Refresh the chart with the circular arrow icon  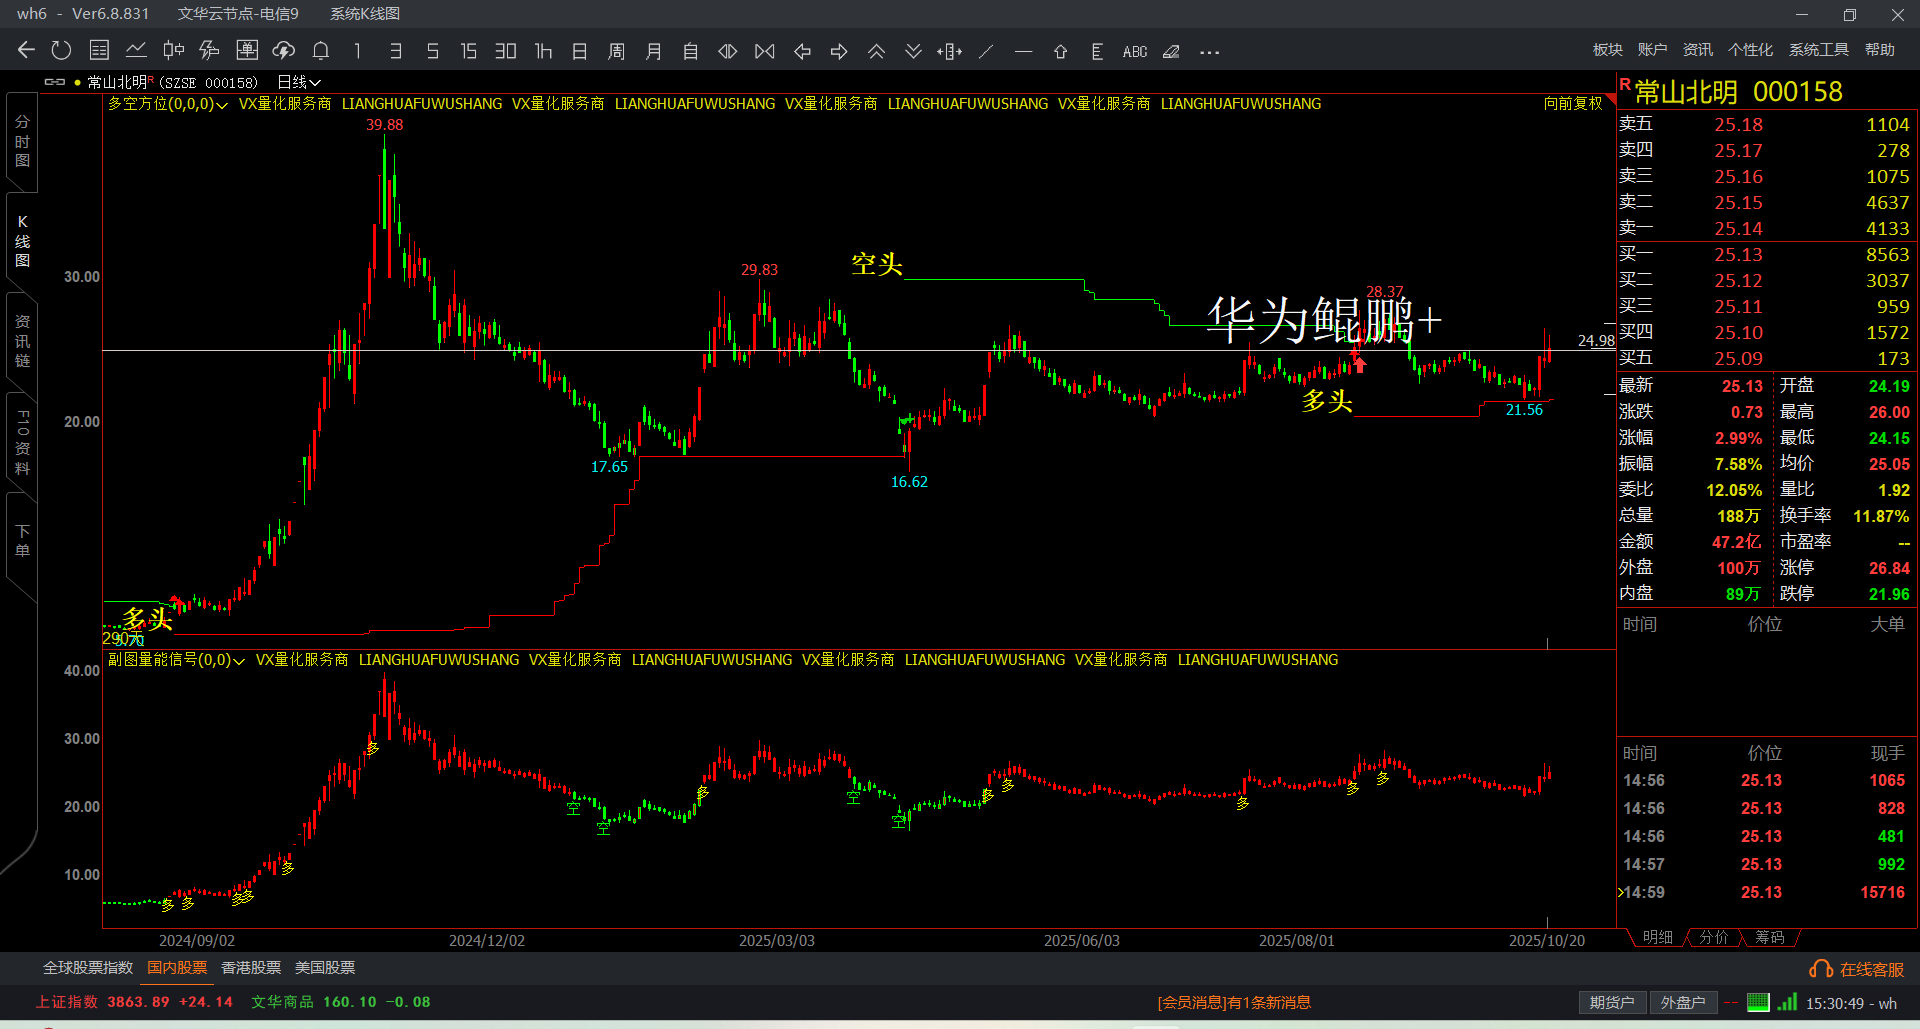click(61, 50)
